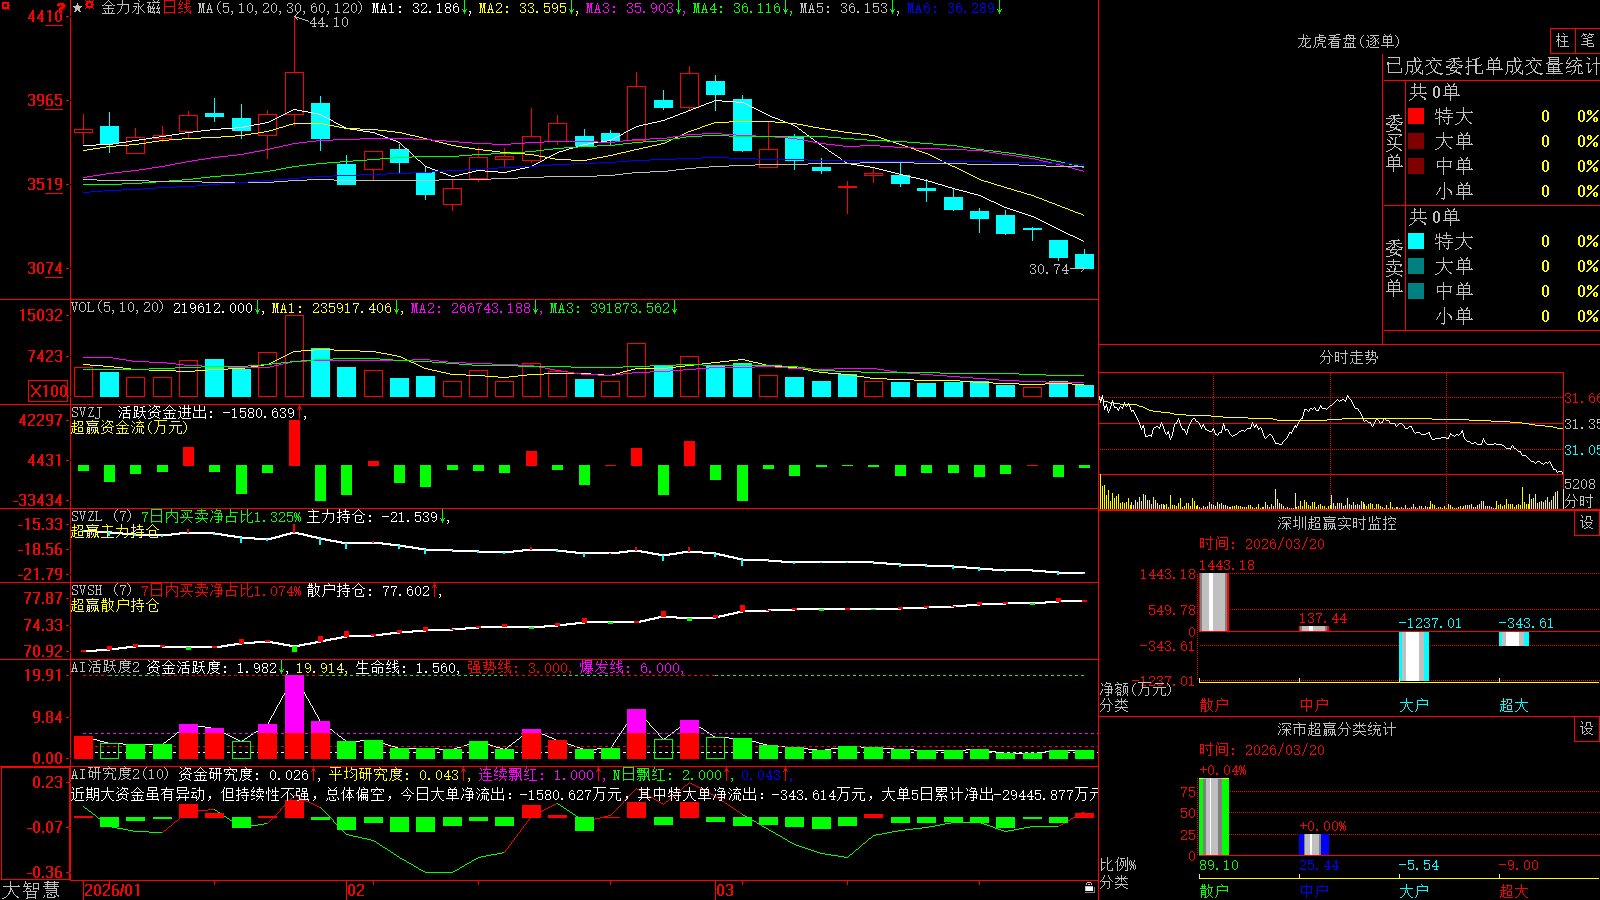Image resolution: width=1600 pixels, height=900 pixels.
Task: Click the 小单 row under 委卖单
Action: point(1504,316)
